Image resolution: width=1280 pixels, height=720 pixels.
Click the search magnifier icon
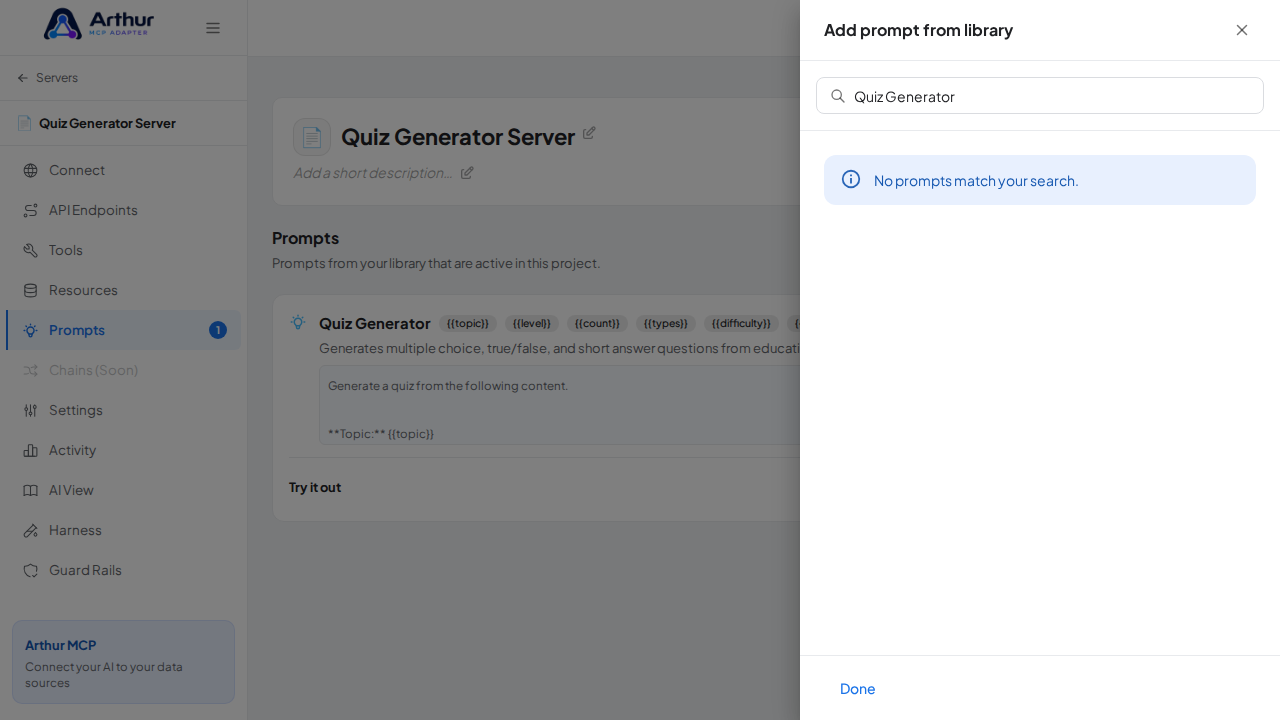coord(838,96)
